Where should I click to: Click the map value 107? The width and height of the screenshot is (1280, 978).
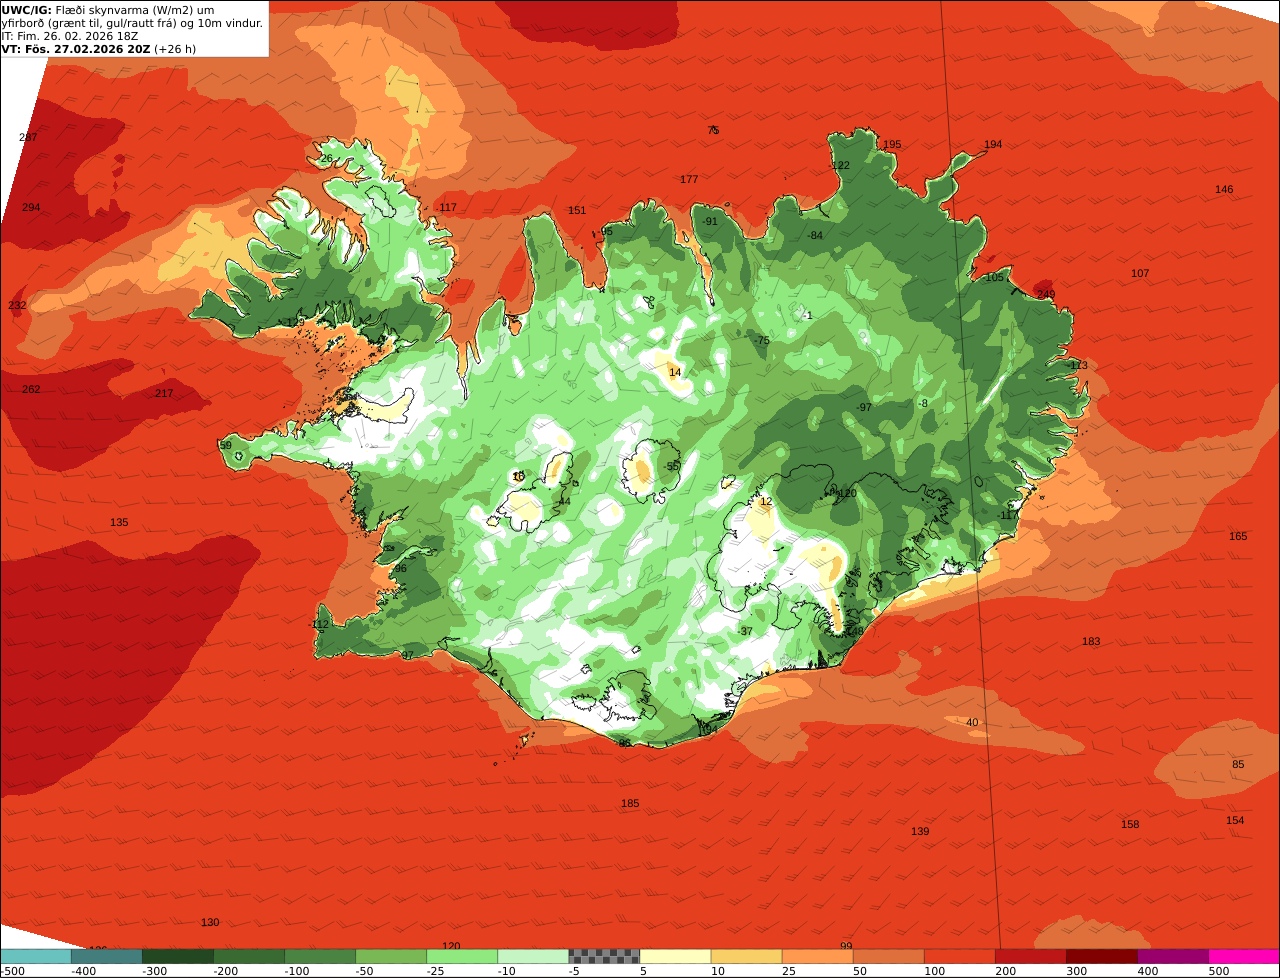1140,273
